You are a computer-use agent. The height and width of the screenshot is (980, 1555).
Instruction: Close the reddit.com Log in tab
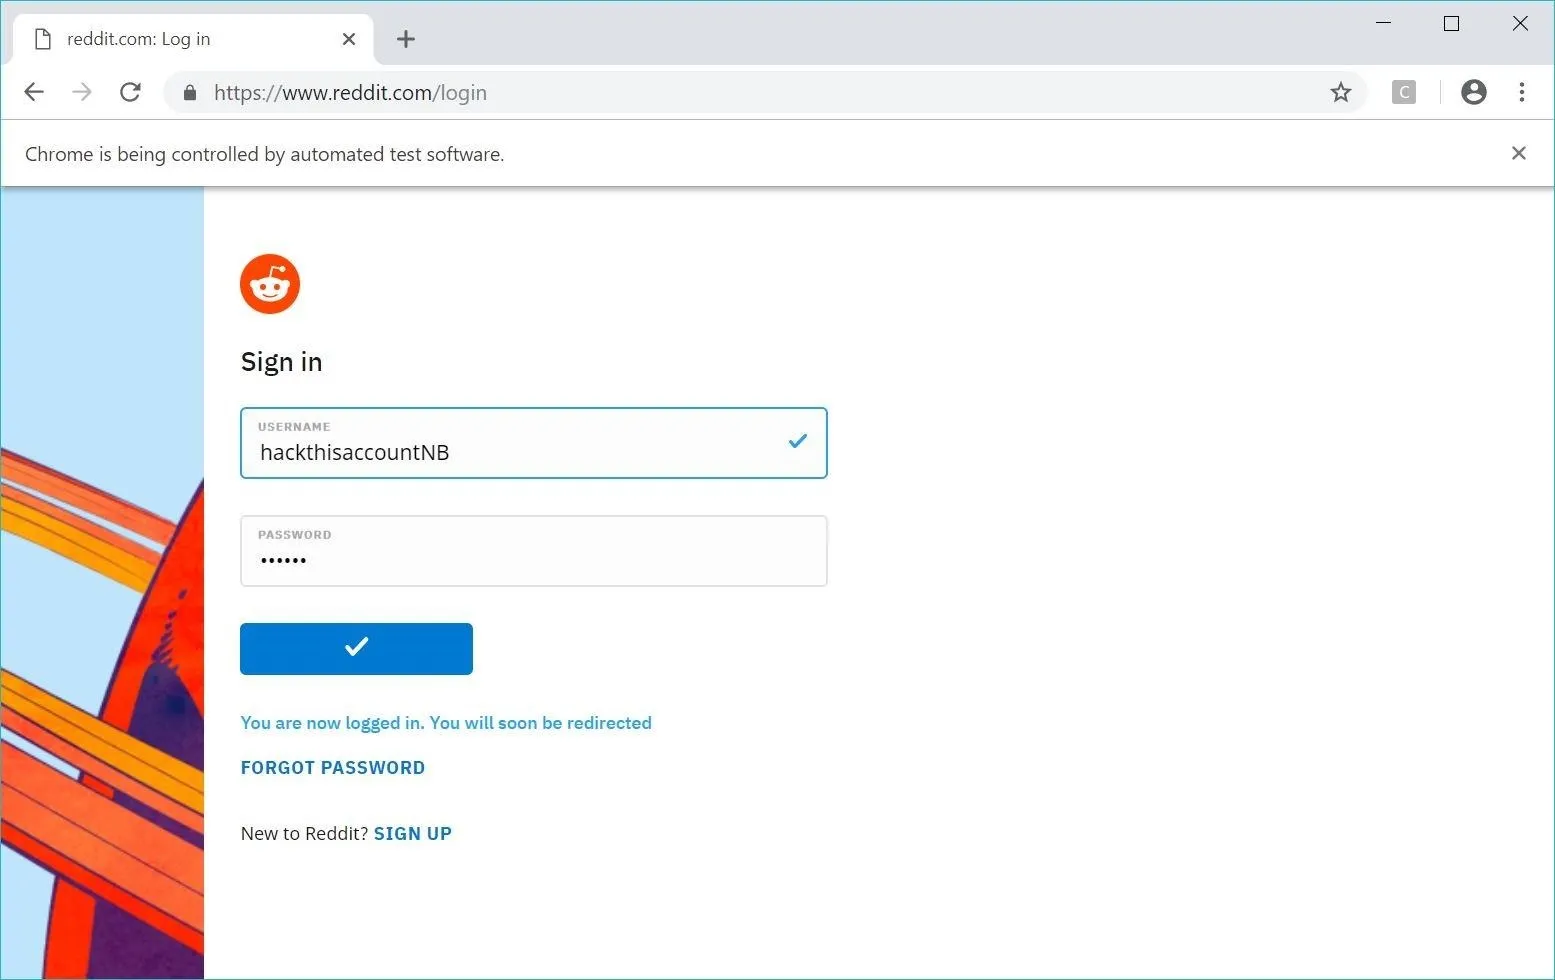coord(349,39)
